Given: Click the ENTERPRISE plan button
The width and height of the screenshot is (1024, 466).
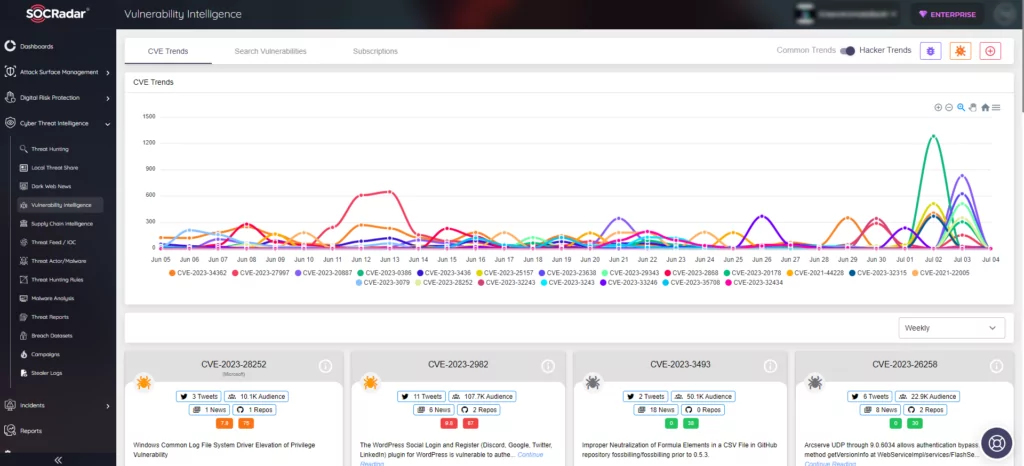Looking at the screenshot, I should coord(947,14).
